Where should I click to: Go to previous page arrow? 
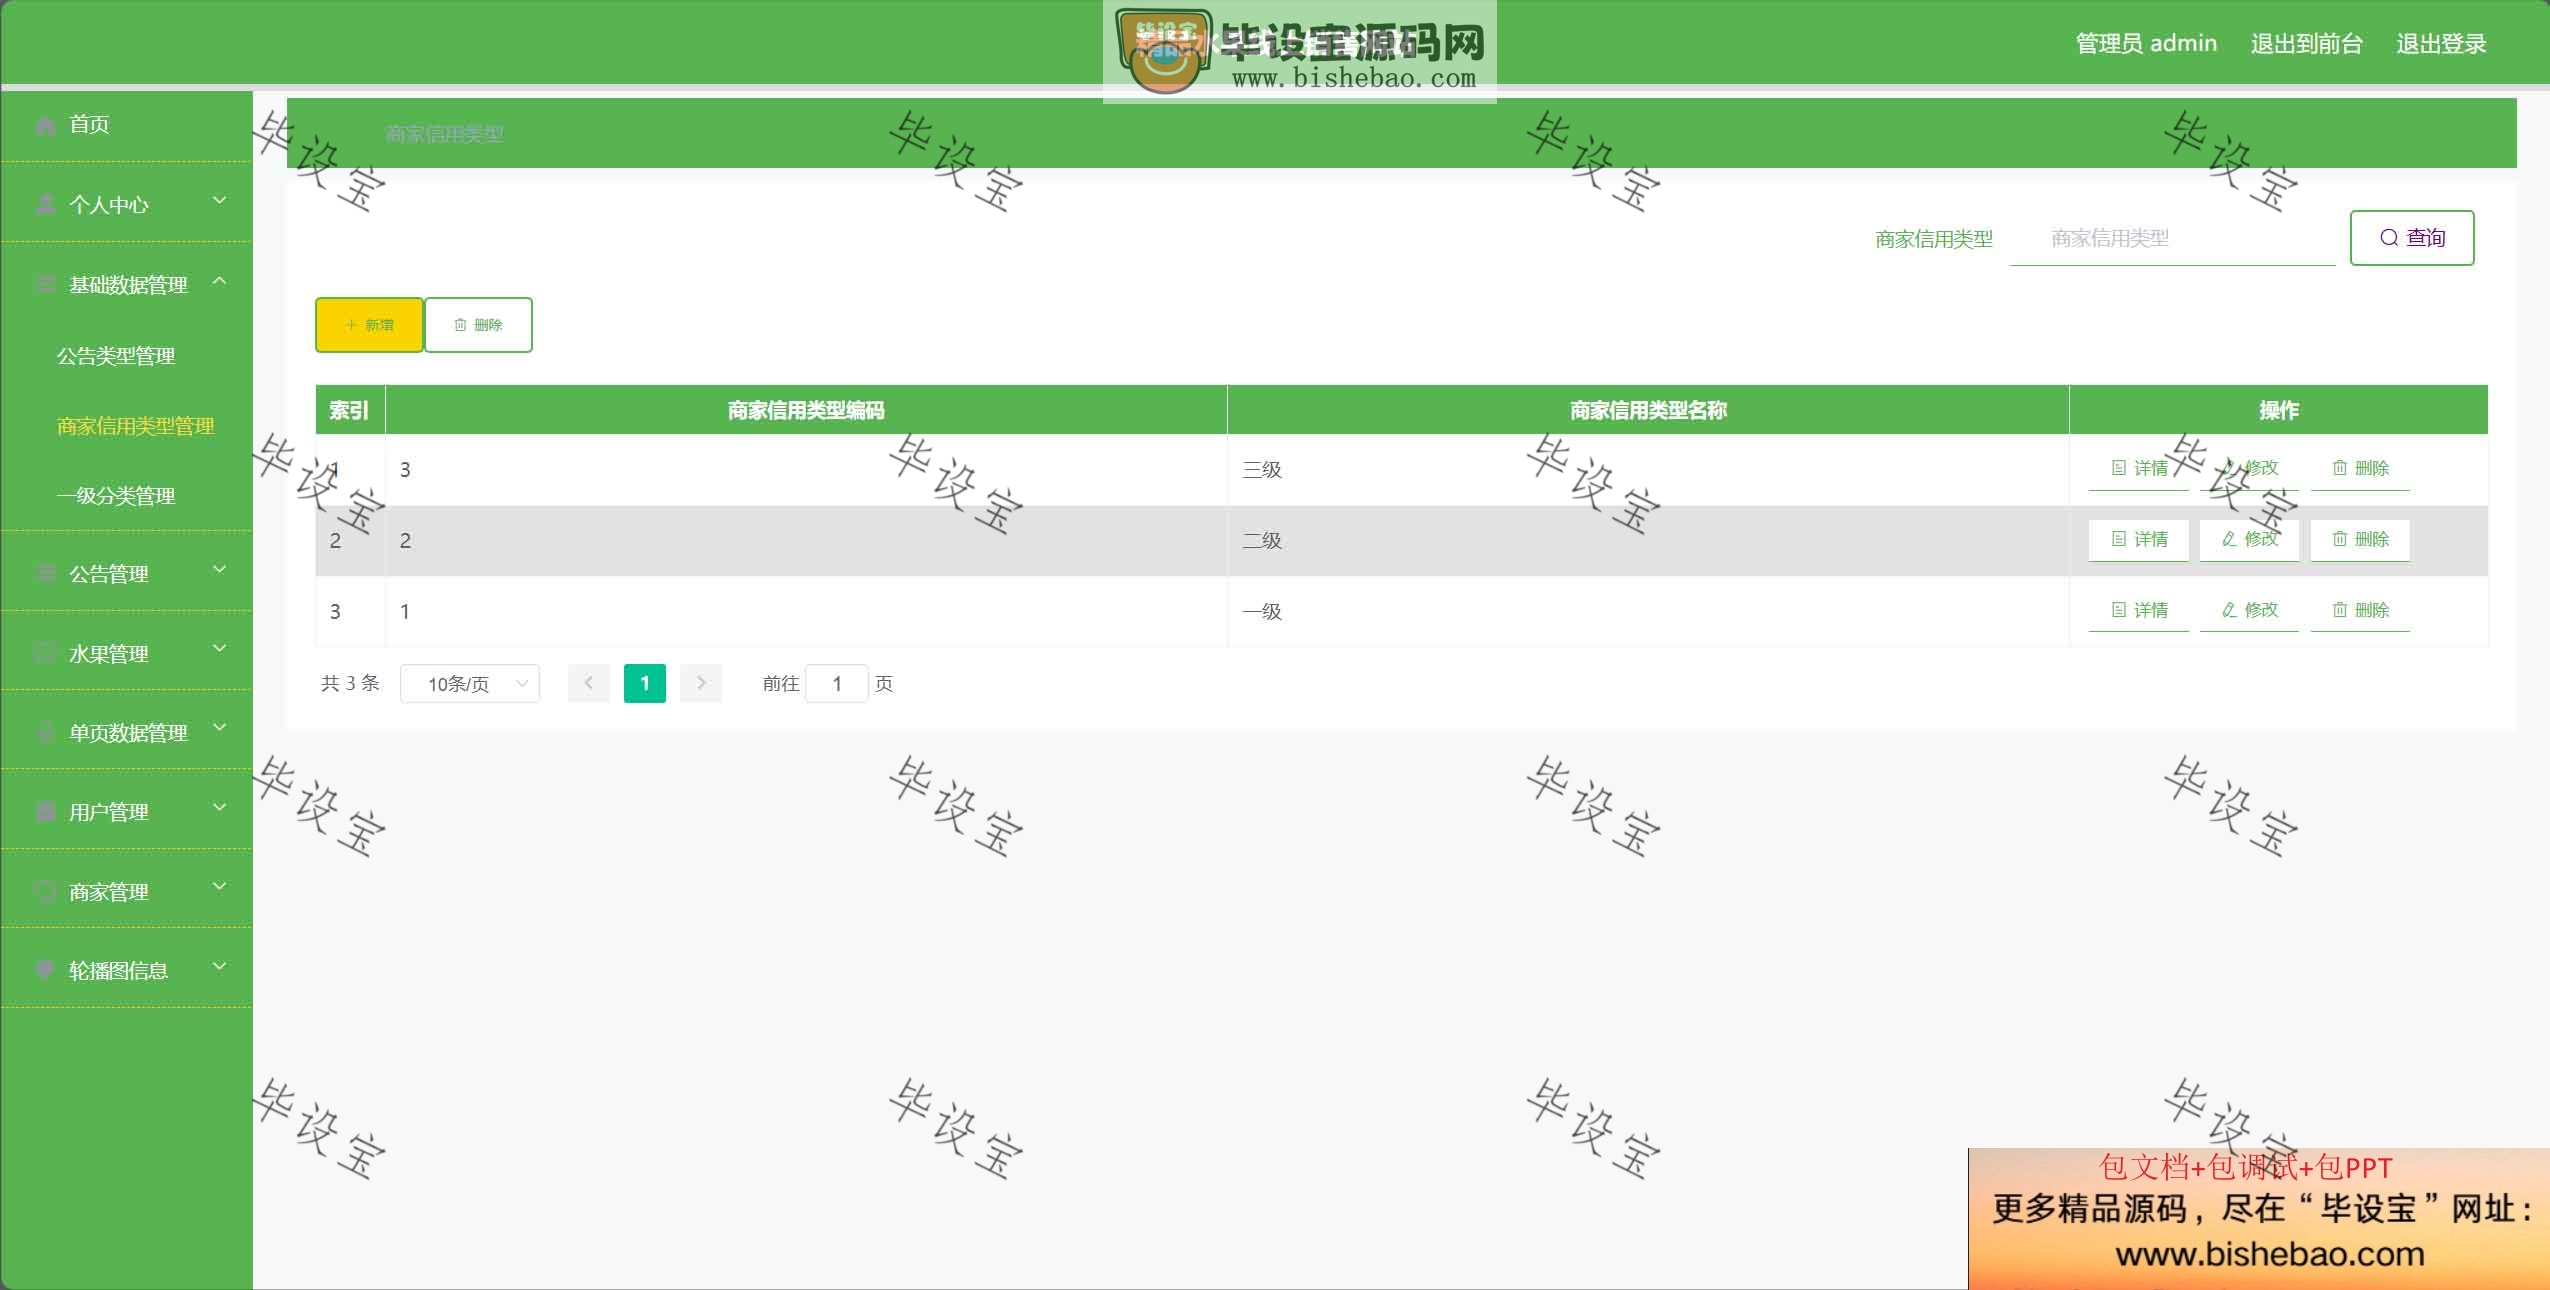(x=589, y=683)
